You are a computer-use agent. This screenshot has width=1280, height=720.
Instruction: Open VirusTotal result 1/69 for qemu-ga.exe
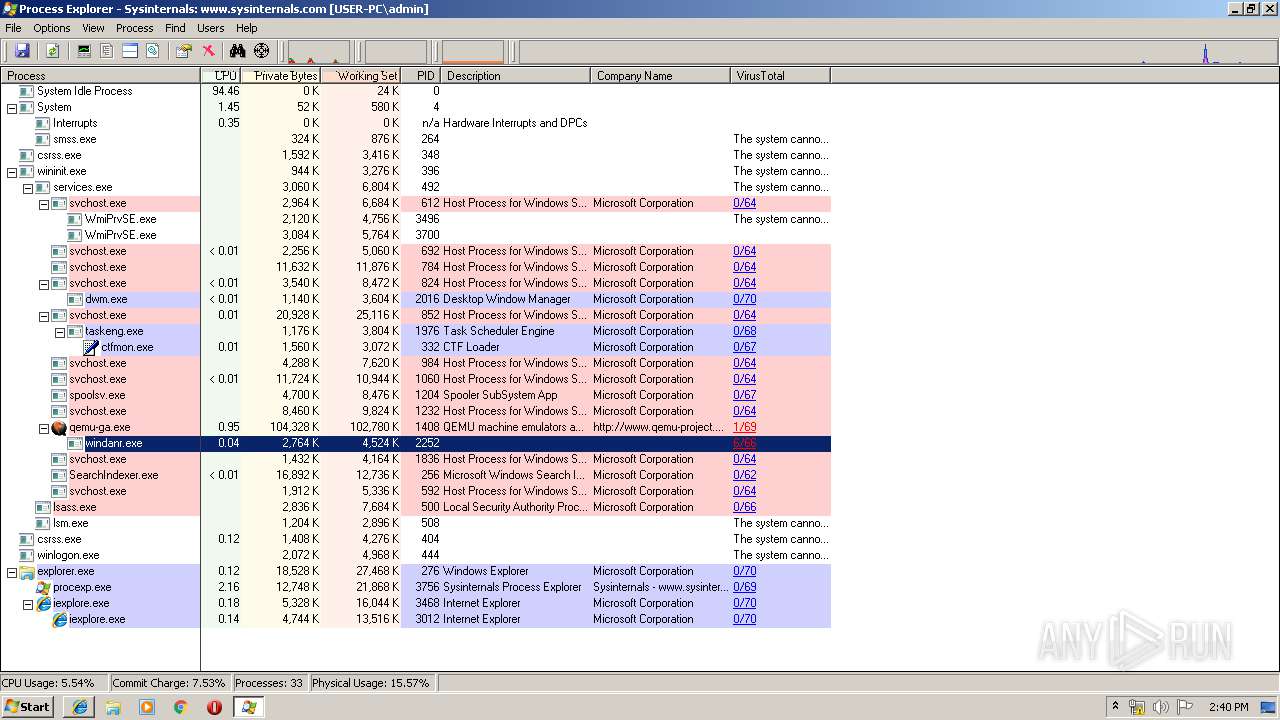pos(745,427)
